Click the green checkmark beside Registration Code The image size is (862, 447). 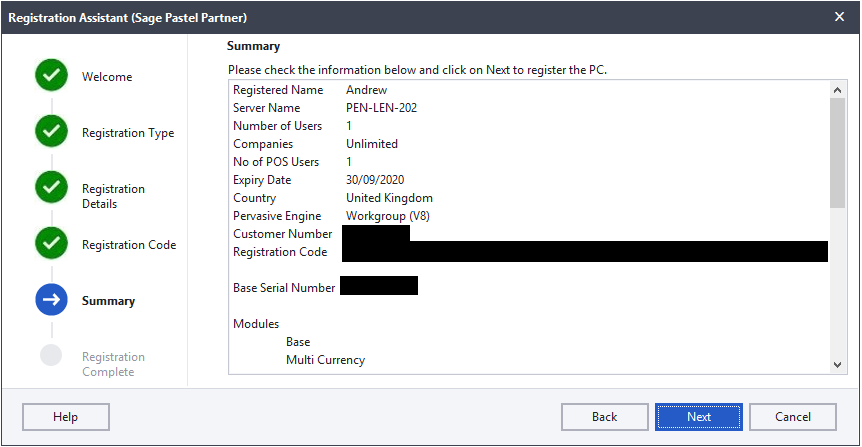click(x=52, y=244)
